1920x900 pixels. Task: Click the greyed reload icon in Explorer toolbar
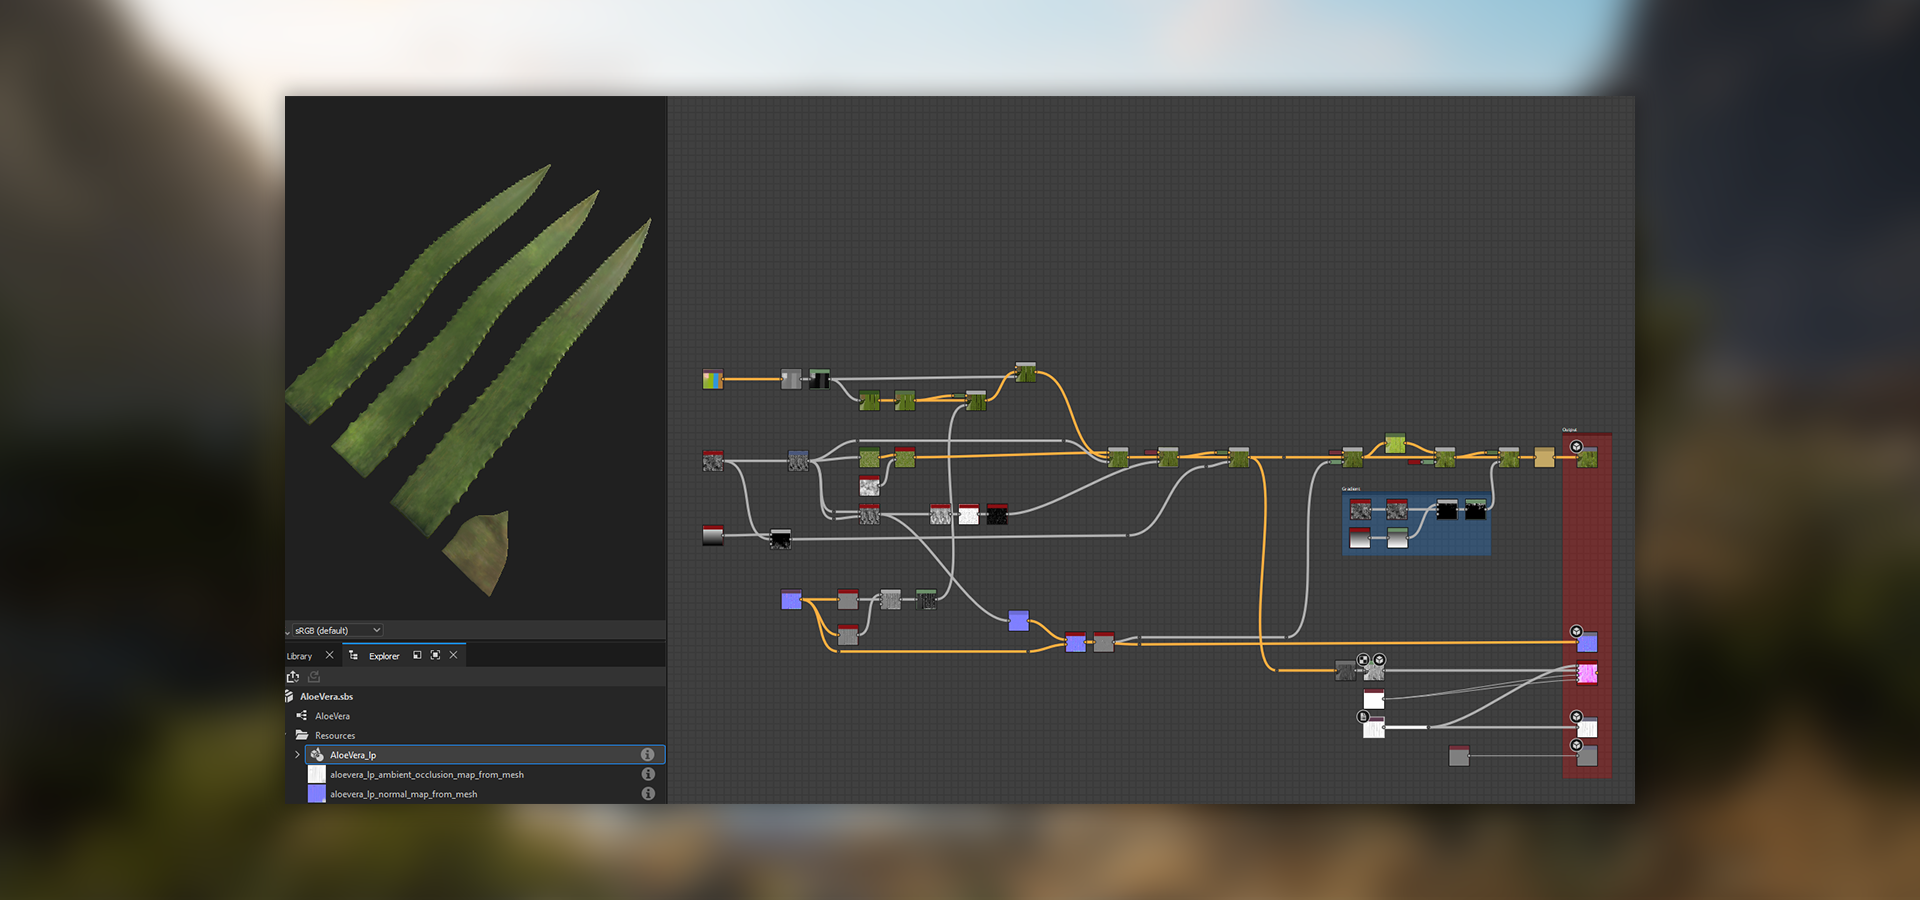(314, 676)
